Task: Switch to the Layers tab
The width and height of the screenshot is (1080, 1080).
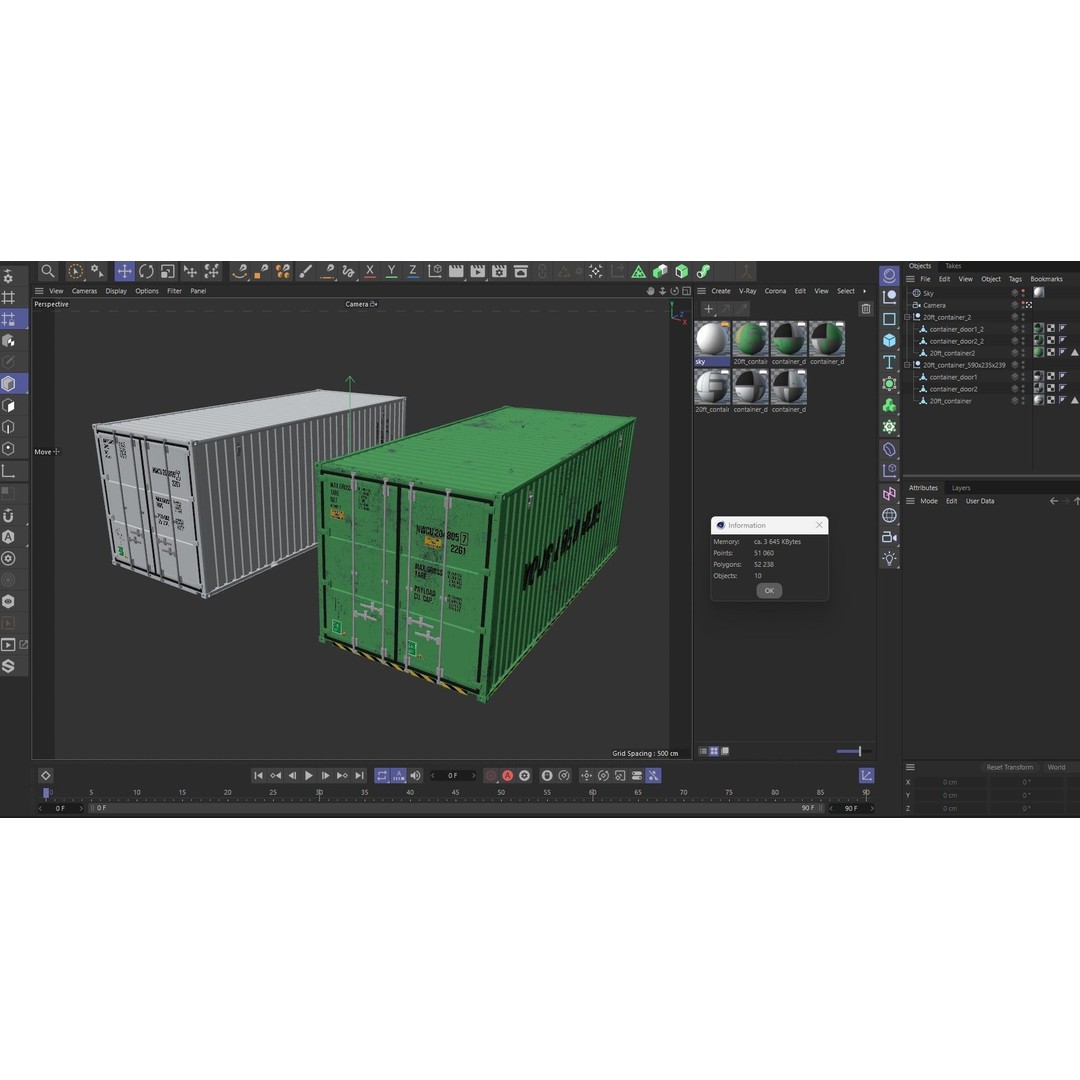Action: tap(961, 488)
